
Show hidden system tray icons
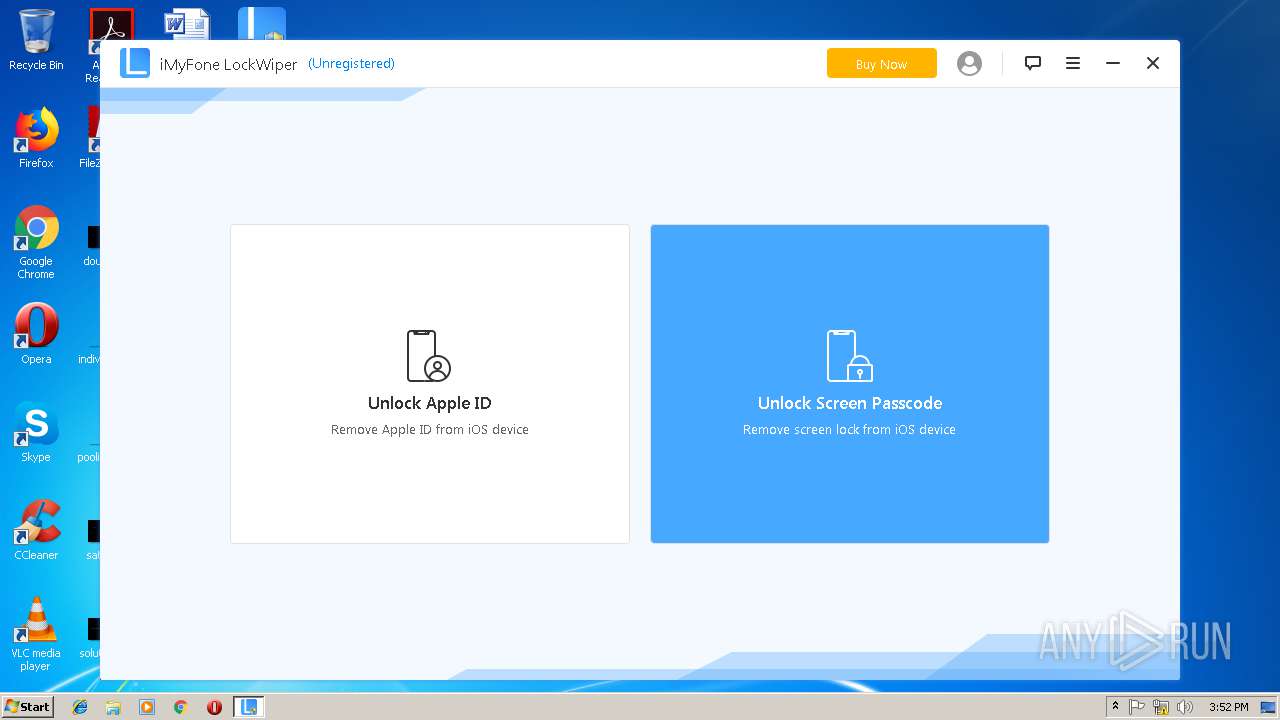1115,707
